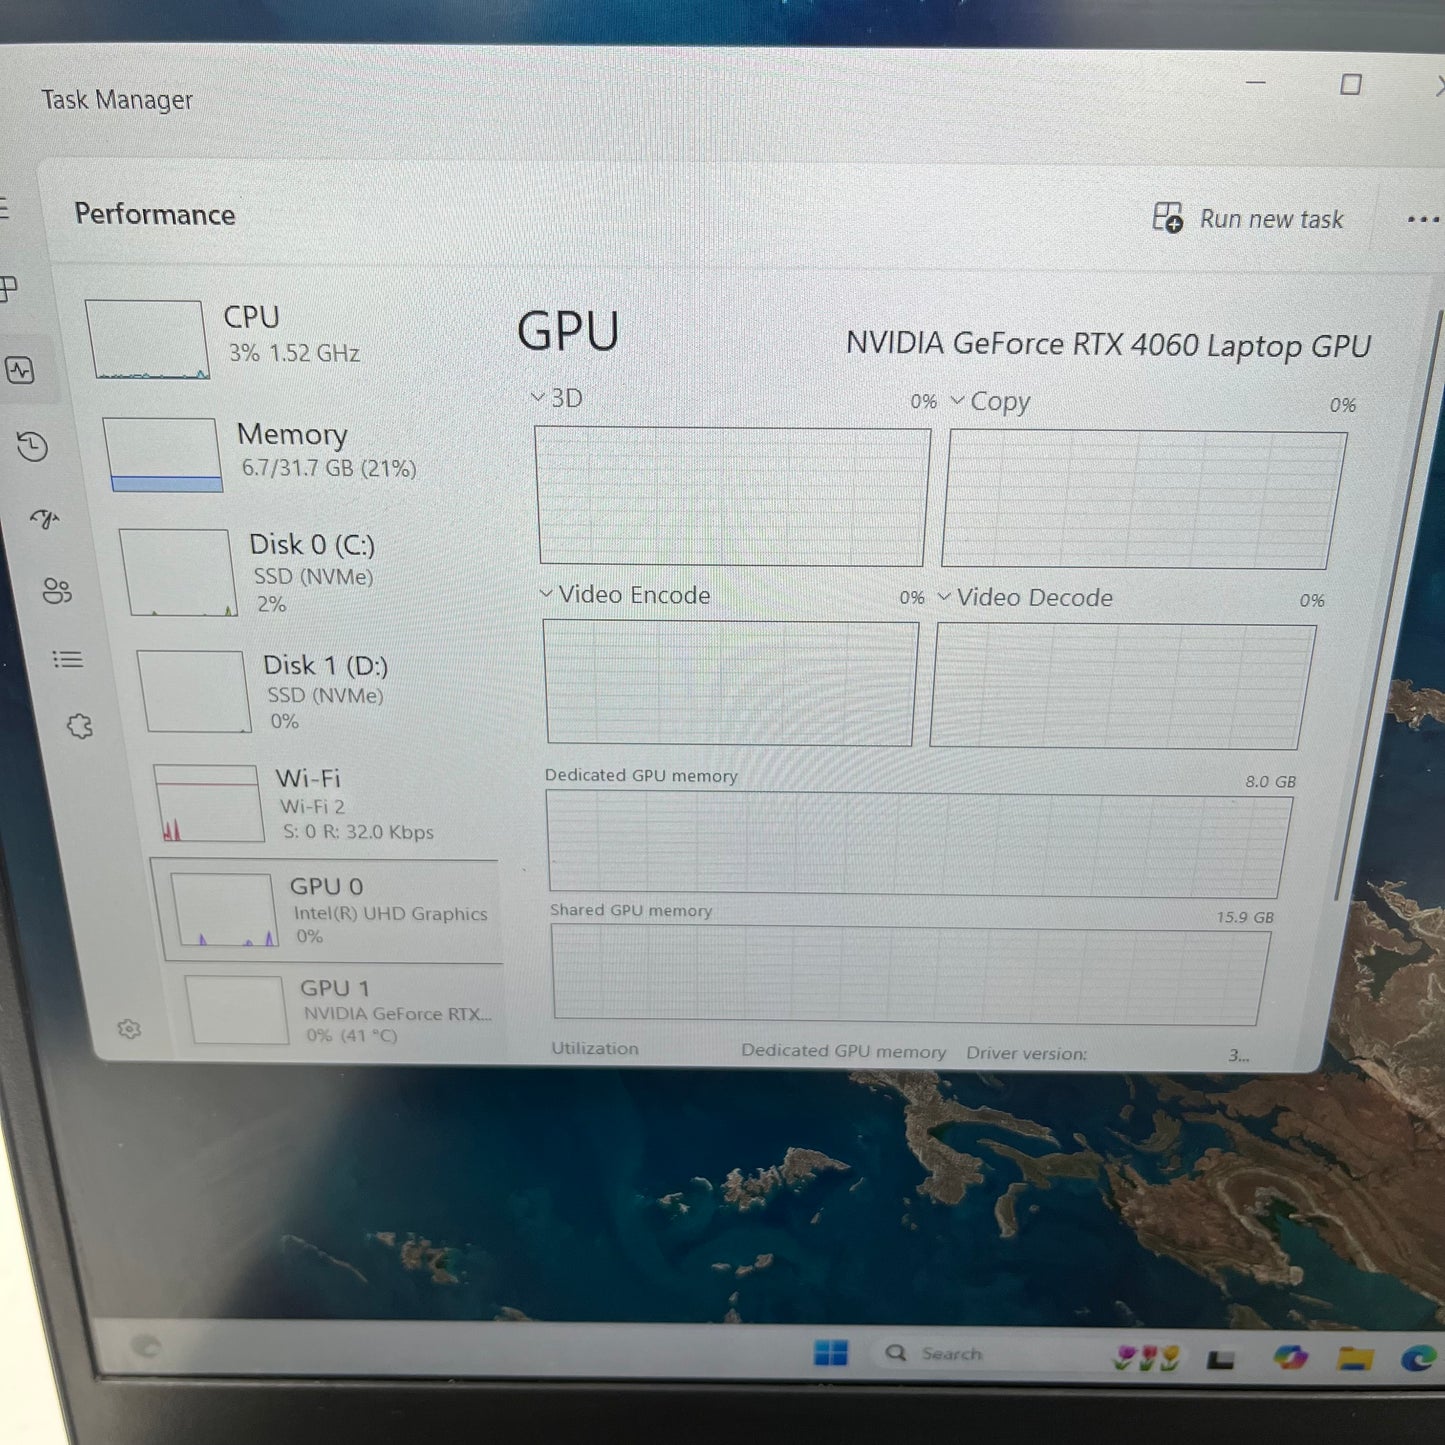
Task: Open the three-dot more options menu
Action: click(x=1422, y=220)
